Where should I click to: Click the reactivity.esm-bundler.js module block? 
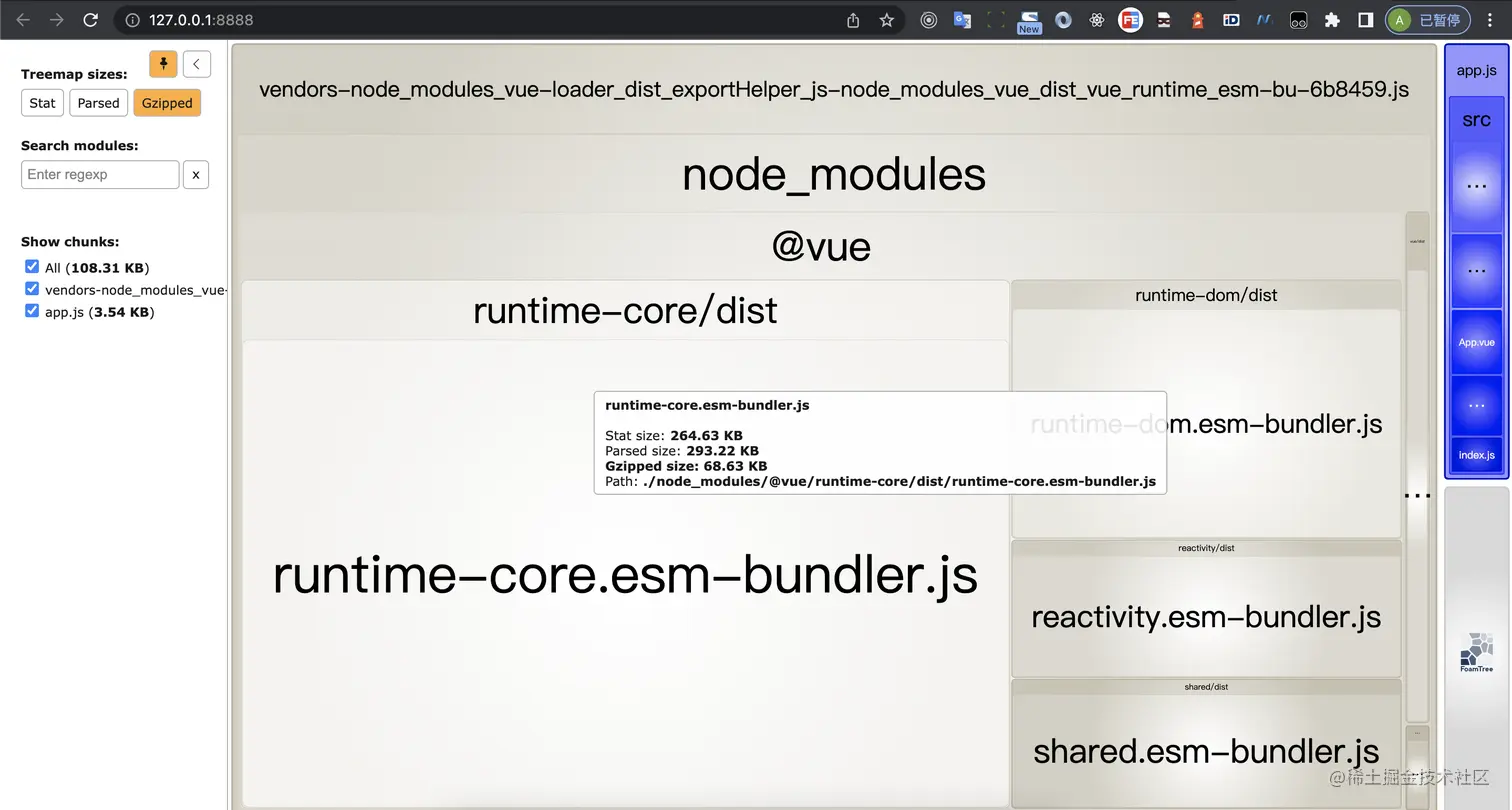click(x=1206, y=617)
